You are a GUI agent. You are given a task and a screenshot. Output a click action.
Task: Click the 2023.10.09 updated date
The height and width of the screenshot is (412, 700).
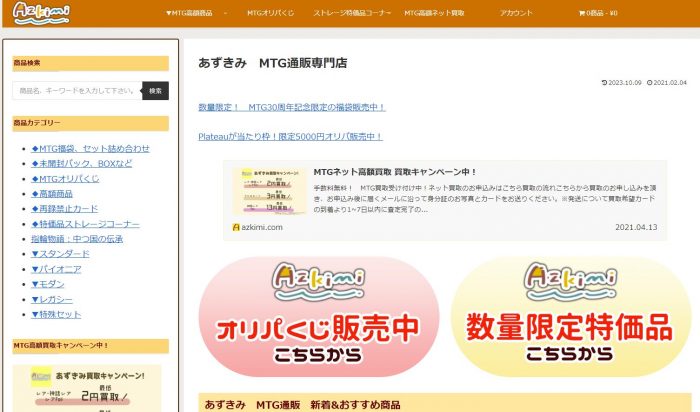click(x=621, y=83)
